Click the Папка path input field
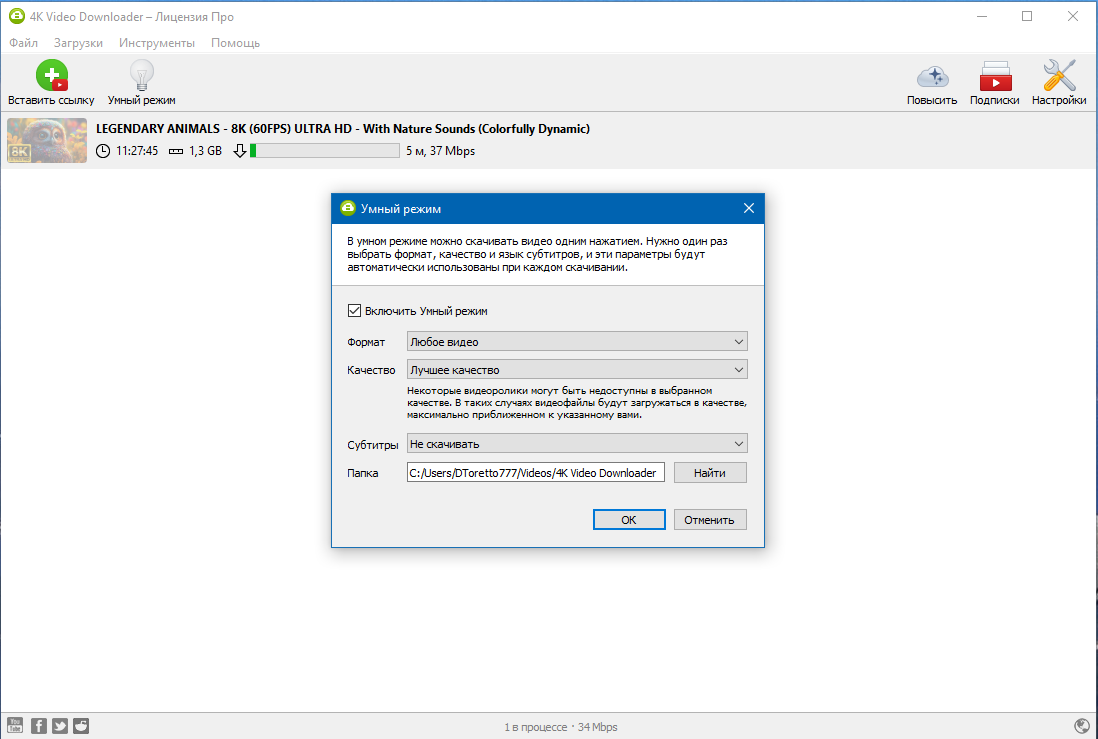Screen dimensions: 1098x739 [536, 473]
